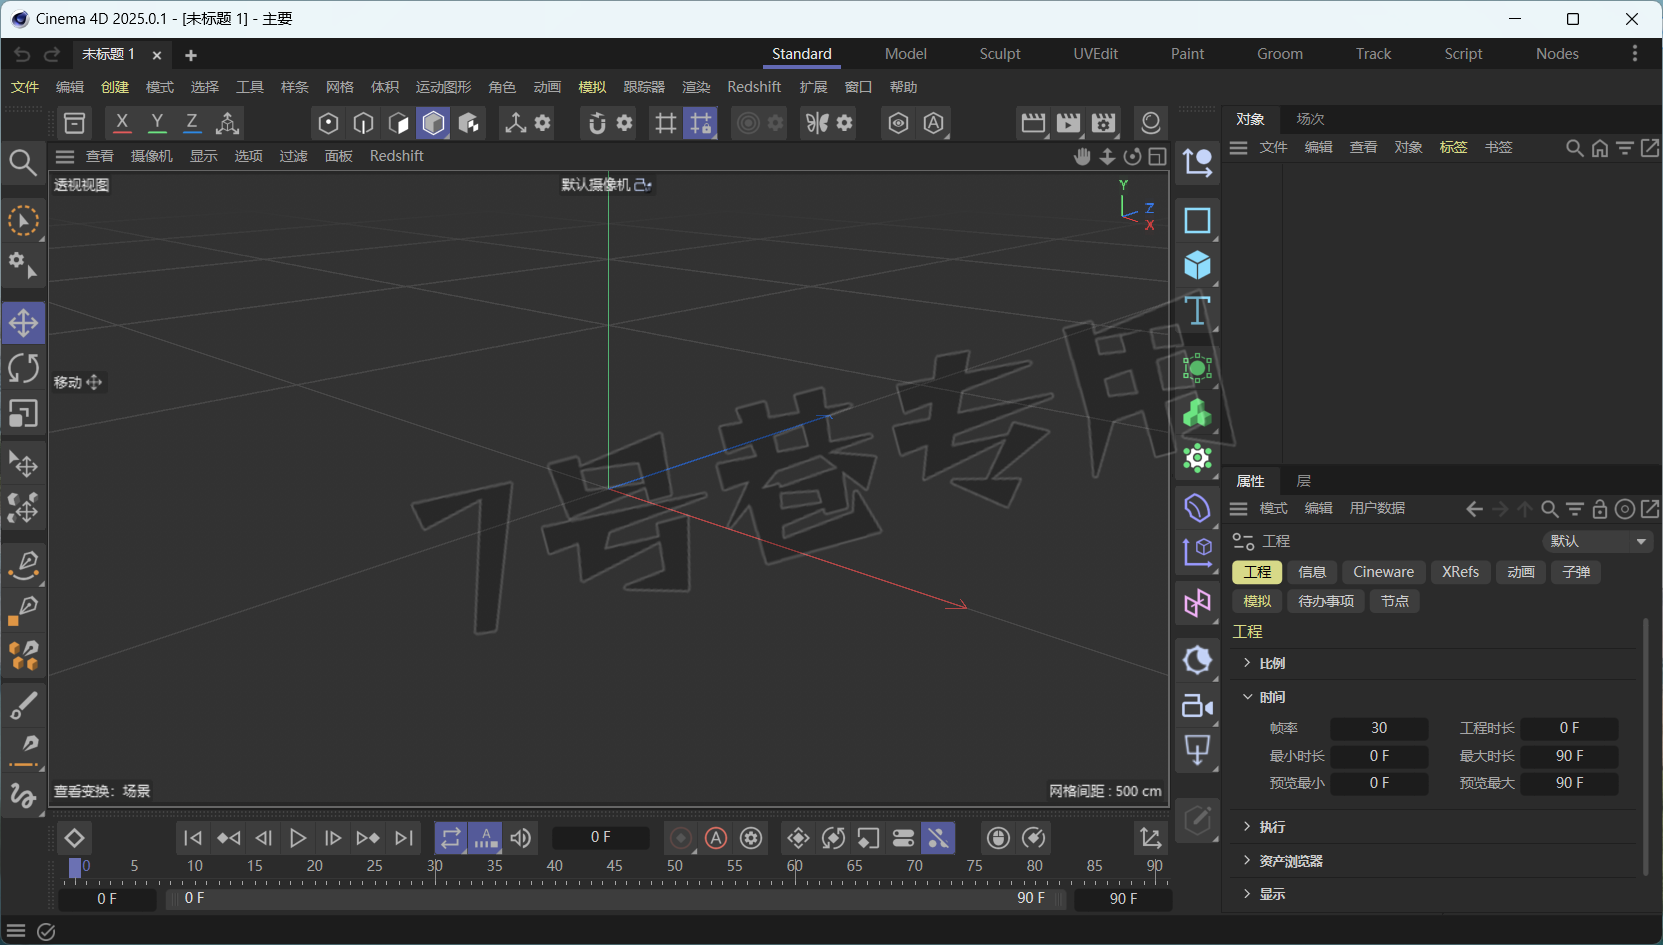
Task: Toggle timeline loop playback
Action: point(451,838)
